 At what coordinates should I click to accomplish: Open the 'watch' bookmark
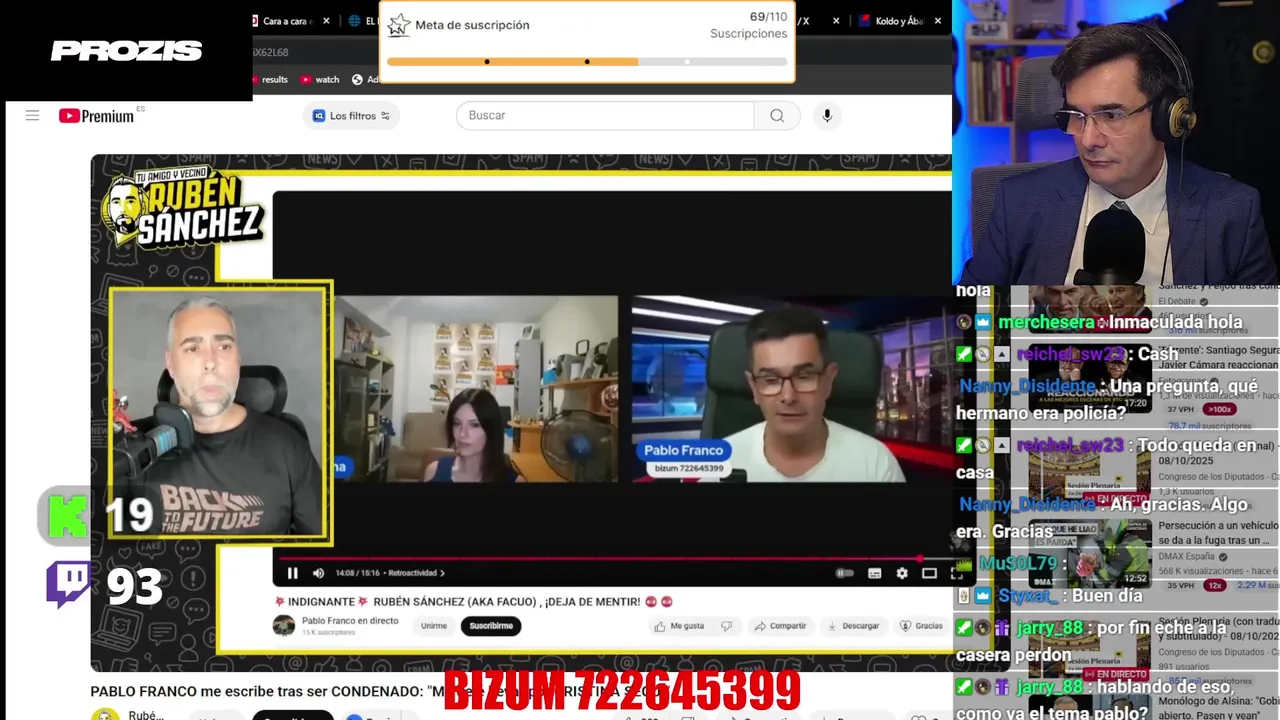pos(321,80)
